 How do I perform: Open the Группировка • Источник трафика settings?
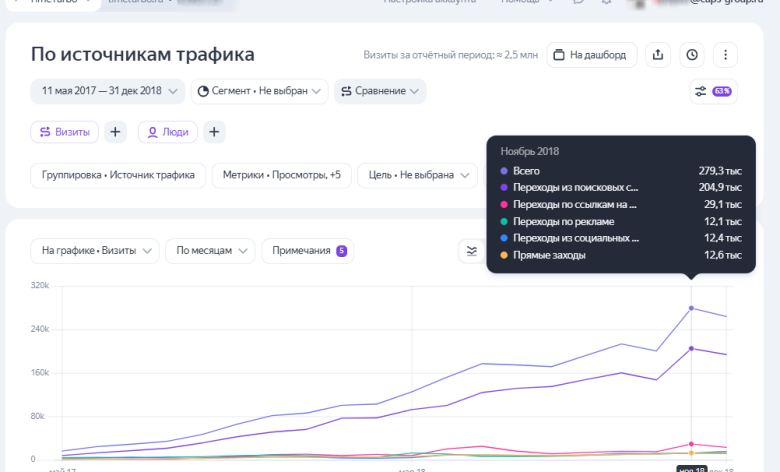118,175
